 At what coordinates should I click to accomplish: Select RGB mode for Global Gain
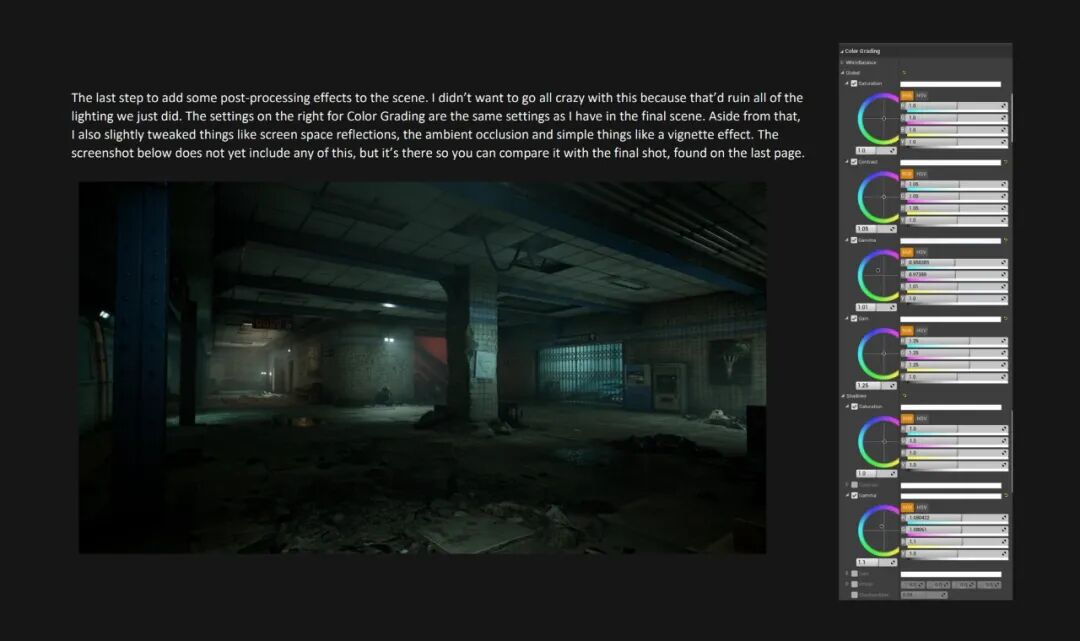tap(906, 331)
